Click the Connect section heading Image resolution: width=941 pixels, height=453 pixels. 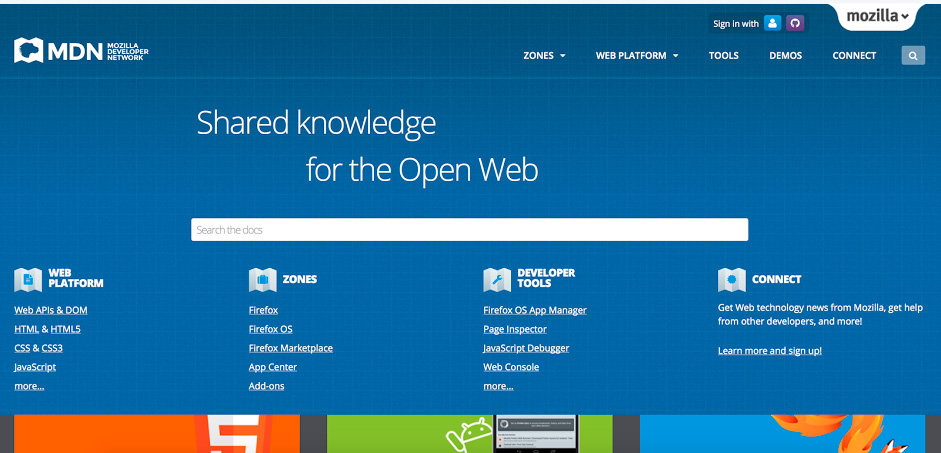click(x=777, y=280)
